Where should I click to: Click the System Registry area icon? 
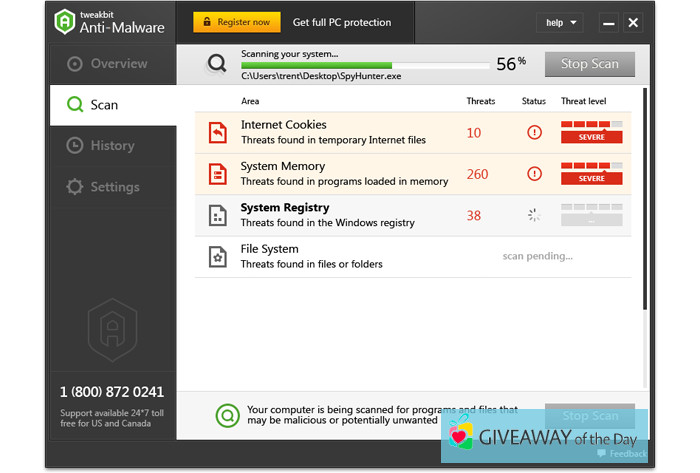pos(217,215)
